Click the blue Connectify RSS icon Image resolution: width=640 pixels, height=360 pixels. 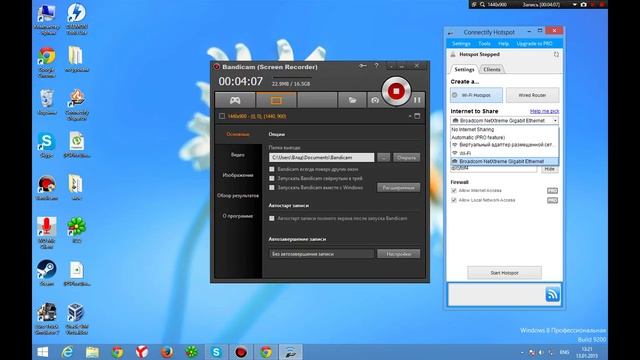click(x=553, y=294)
